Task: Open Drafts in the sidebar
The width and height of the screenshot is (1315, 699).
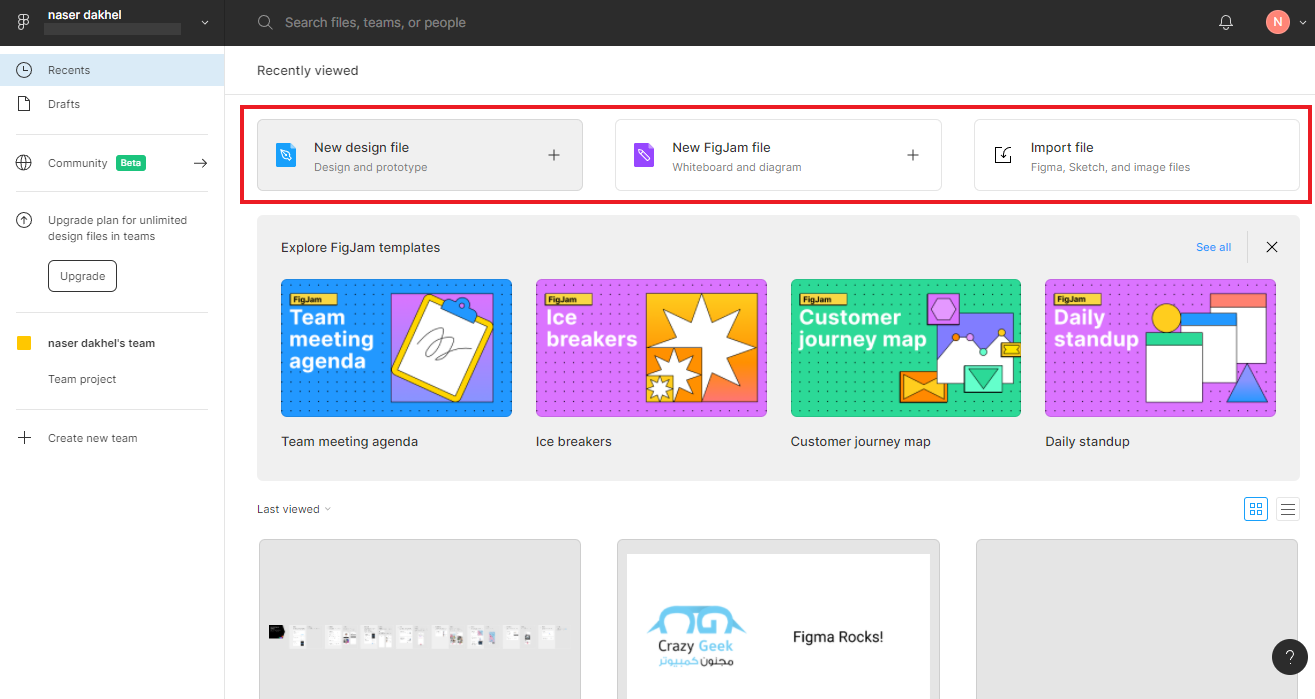Action: tap(64, 104)
